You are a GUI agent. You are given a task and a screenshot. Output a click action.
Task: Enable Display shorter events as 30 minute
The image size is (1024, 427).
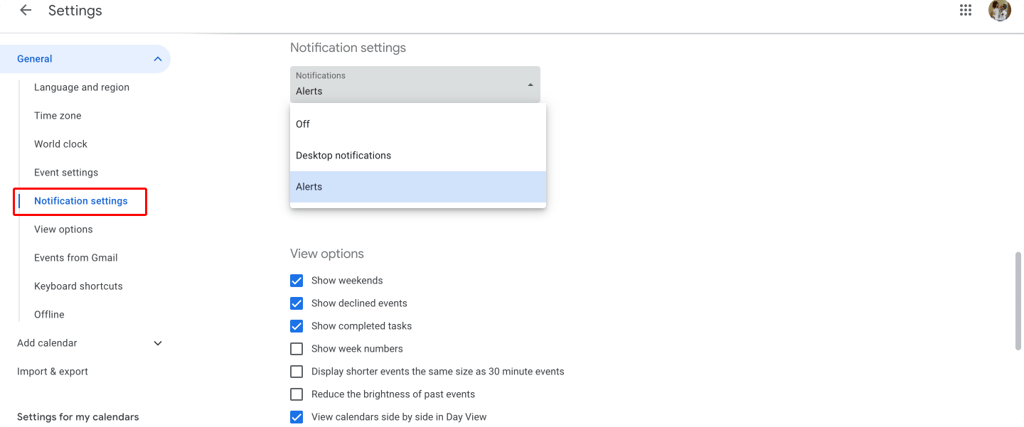click(x=296, y=372)
